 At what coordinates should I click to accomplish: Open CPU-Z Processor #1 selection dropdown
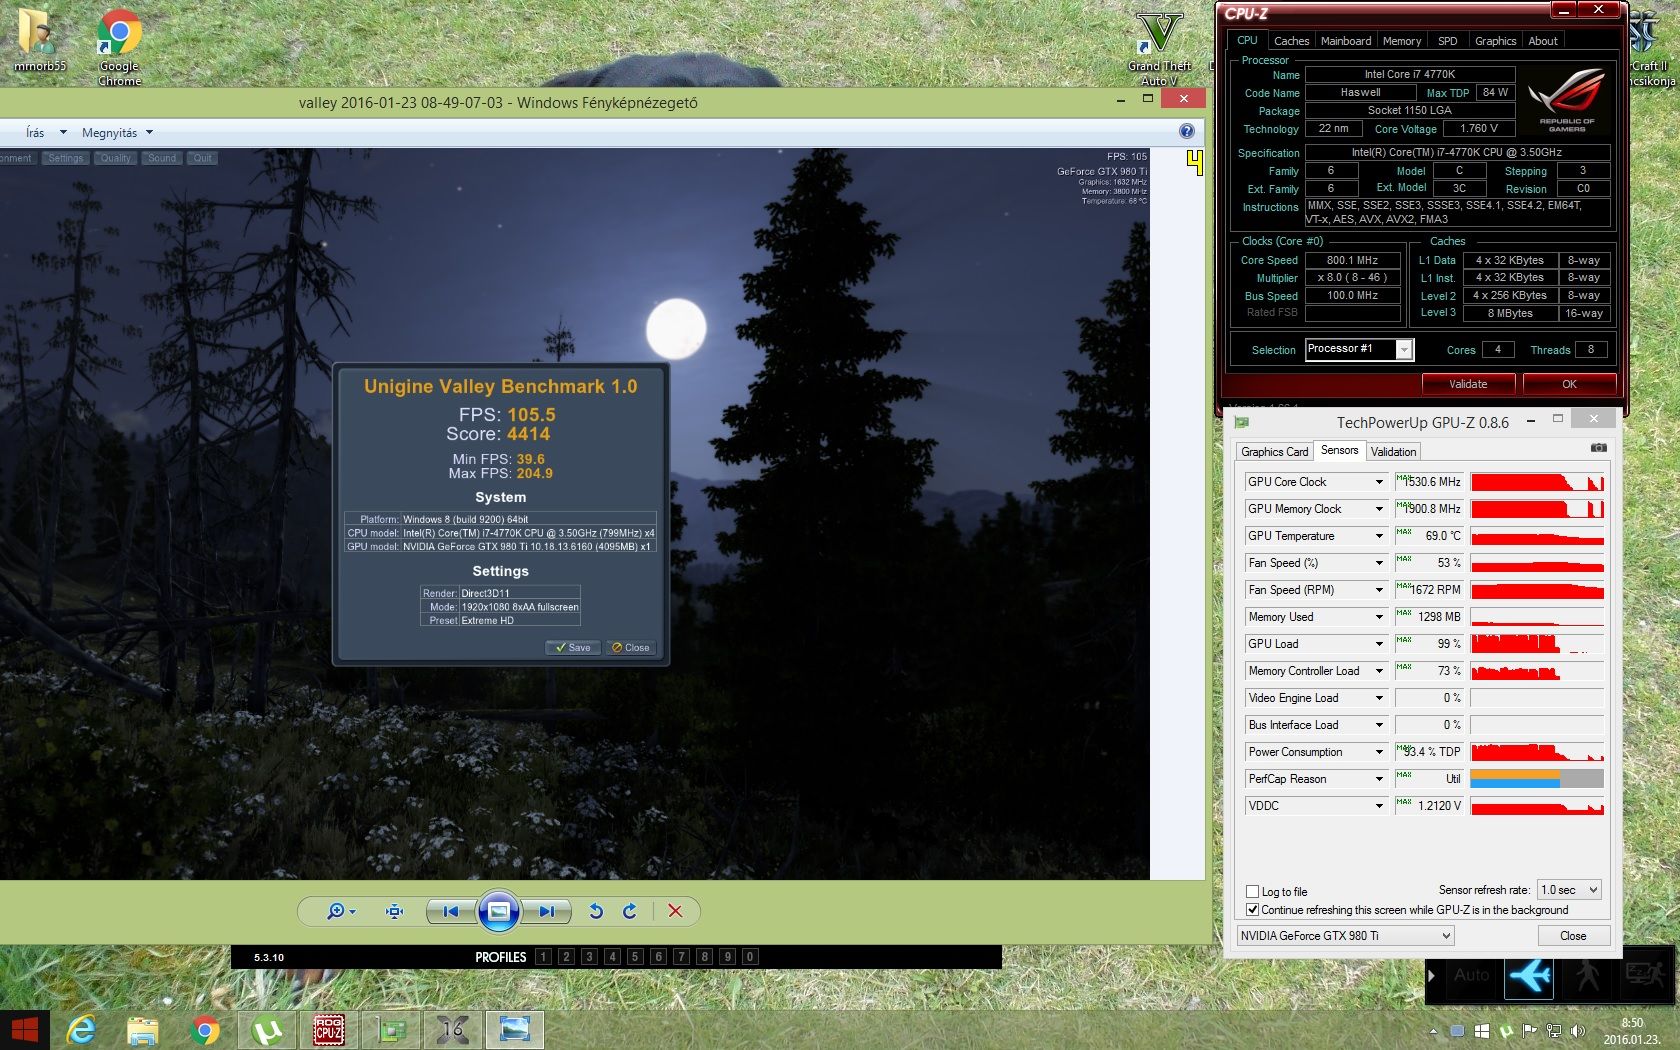point(1359,349)
